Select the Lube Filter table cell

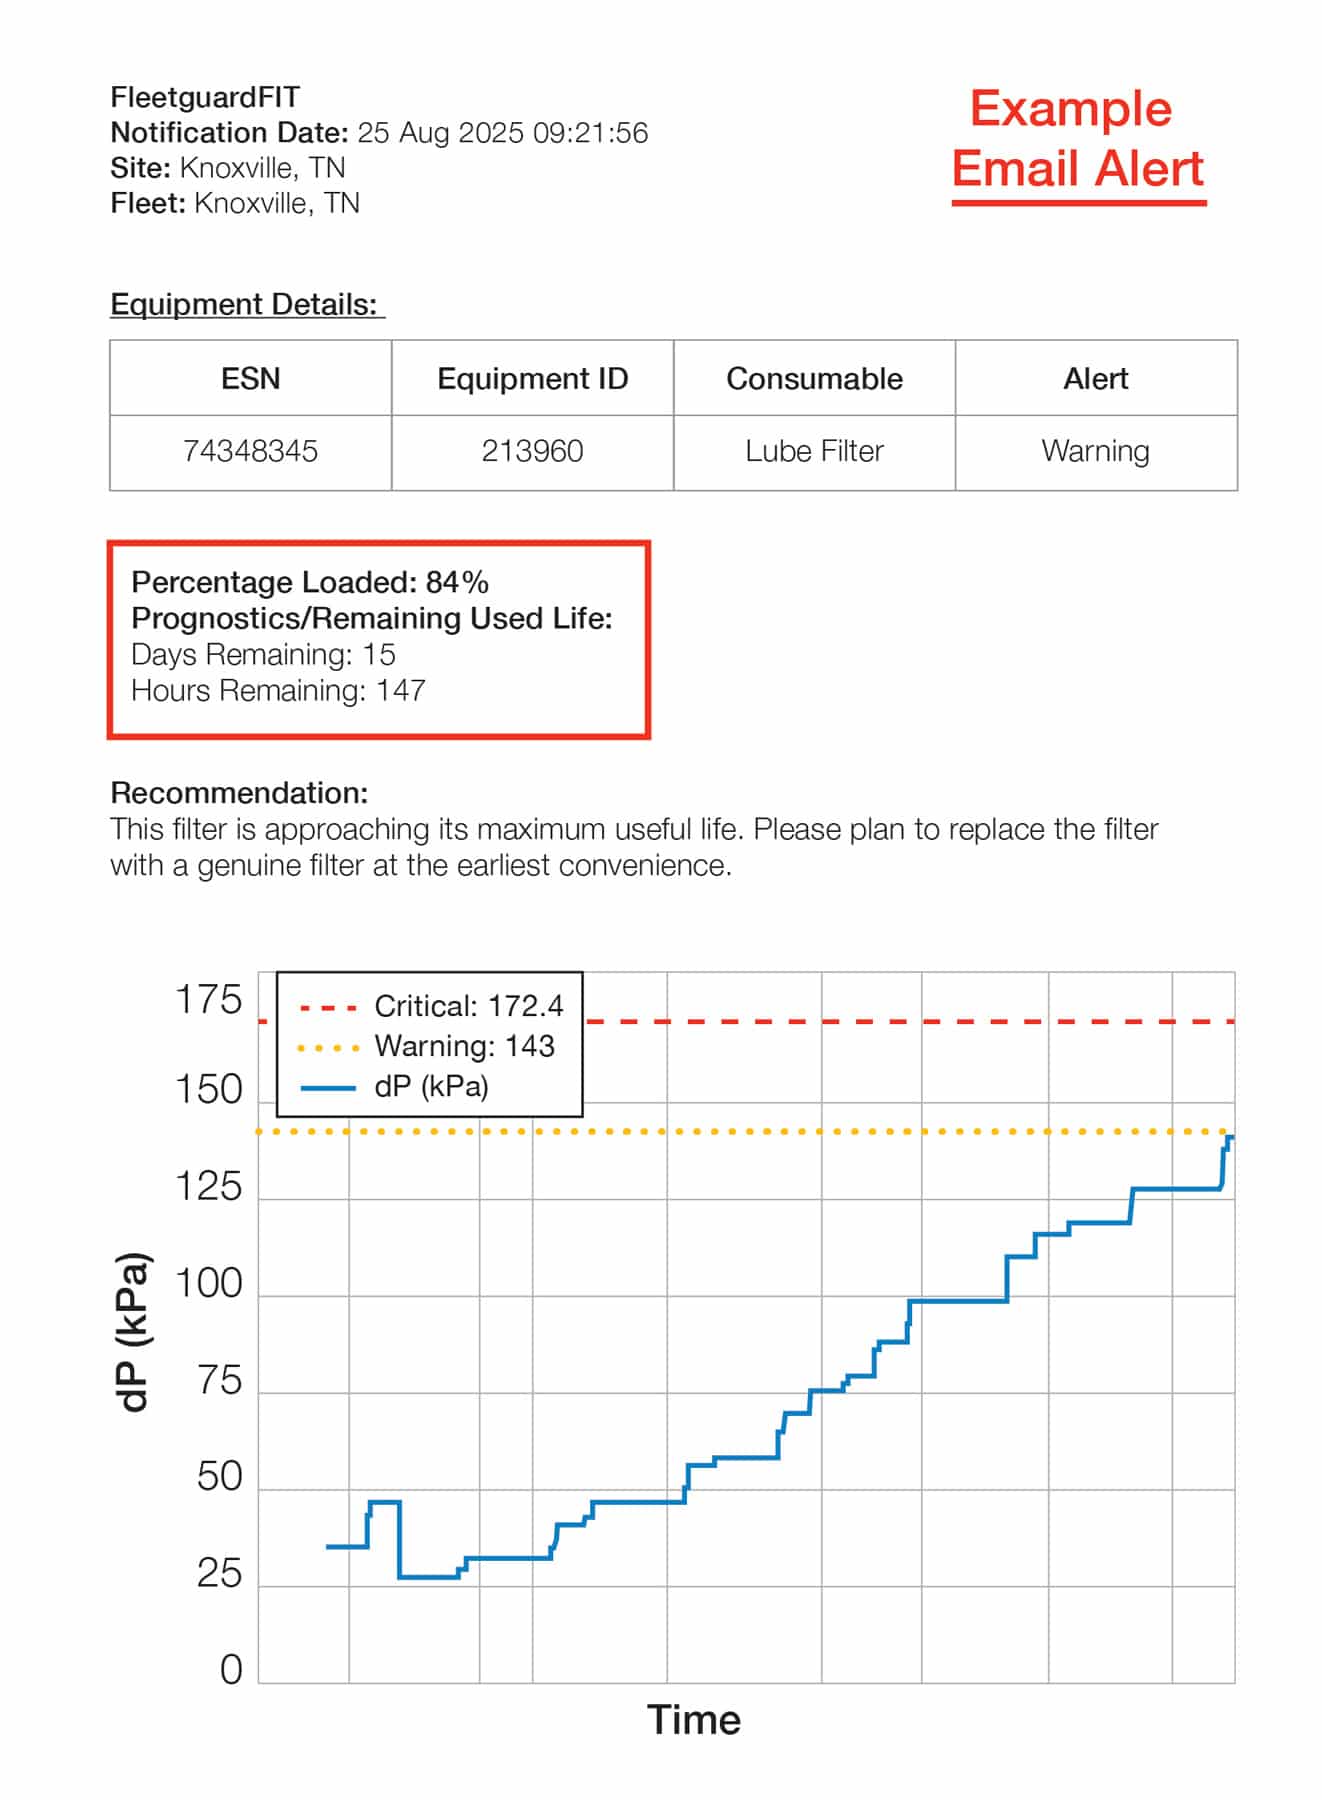pos(814,451)
